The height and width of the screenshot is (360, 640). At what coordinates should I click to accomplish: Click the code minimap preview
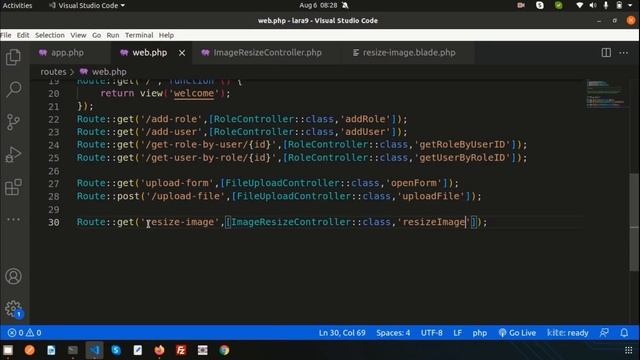pyautogui.click(x=605, y=94)
